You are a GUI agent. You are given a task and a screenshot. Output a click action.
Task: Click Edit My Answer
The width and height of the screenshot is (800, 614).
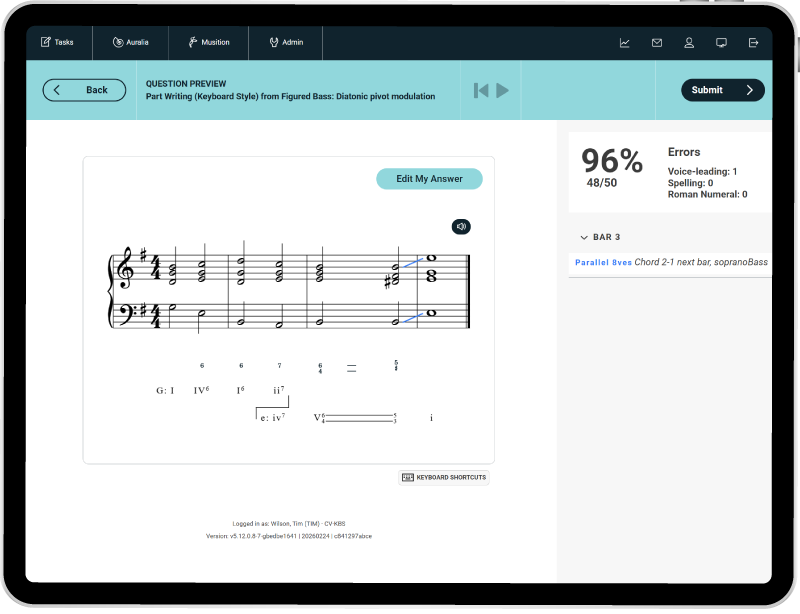pyautogui.click(x=429, y=179)
